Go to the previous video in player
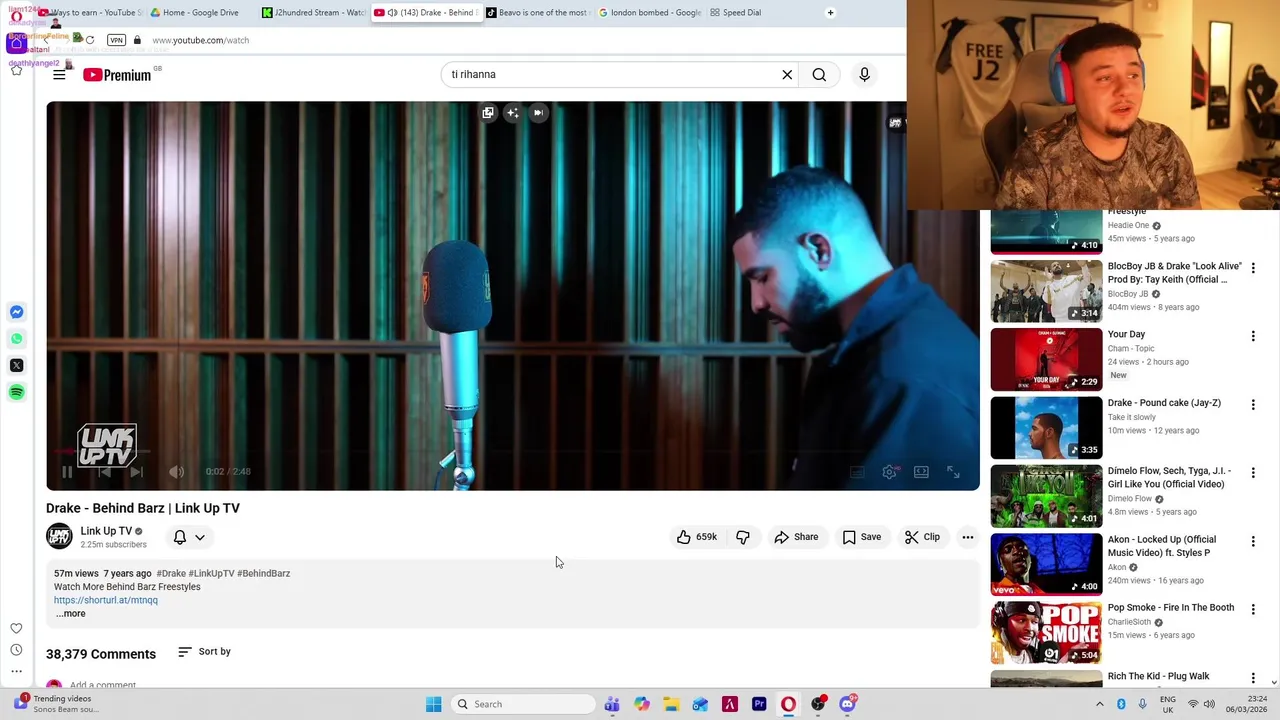Viewport: 1280px width, 720px height. pyautogui.click(x=103, y=472)
